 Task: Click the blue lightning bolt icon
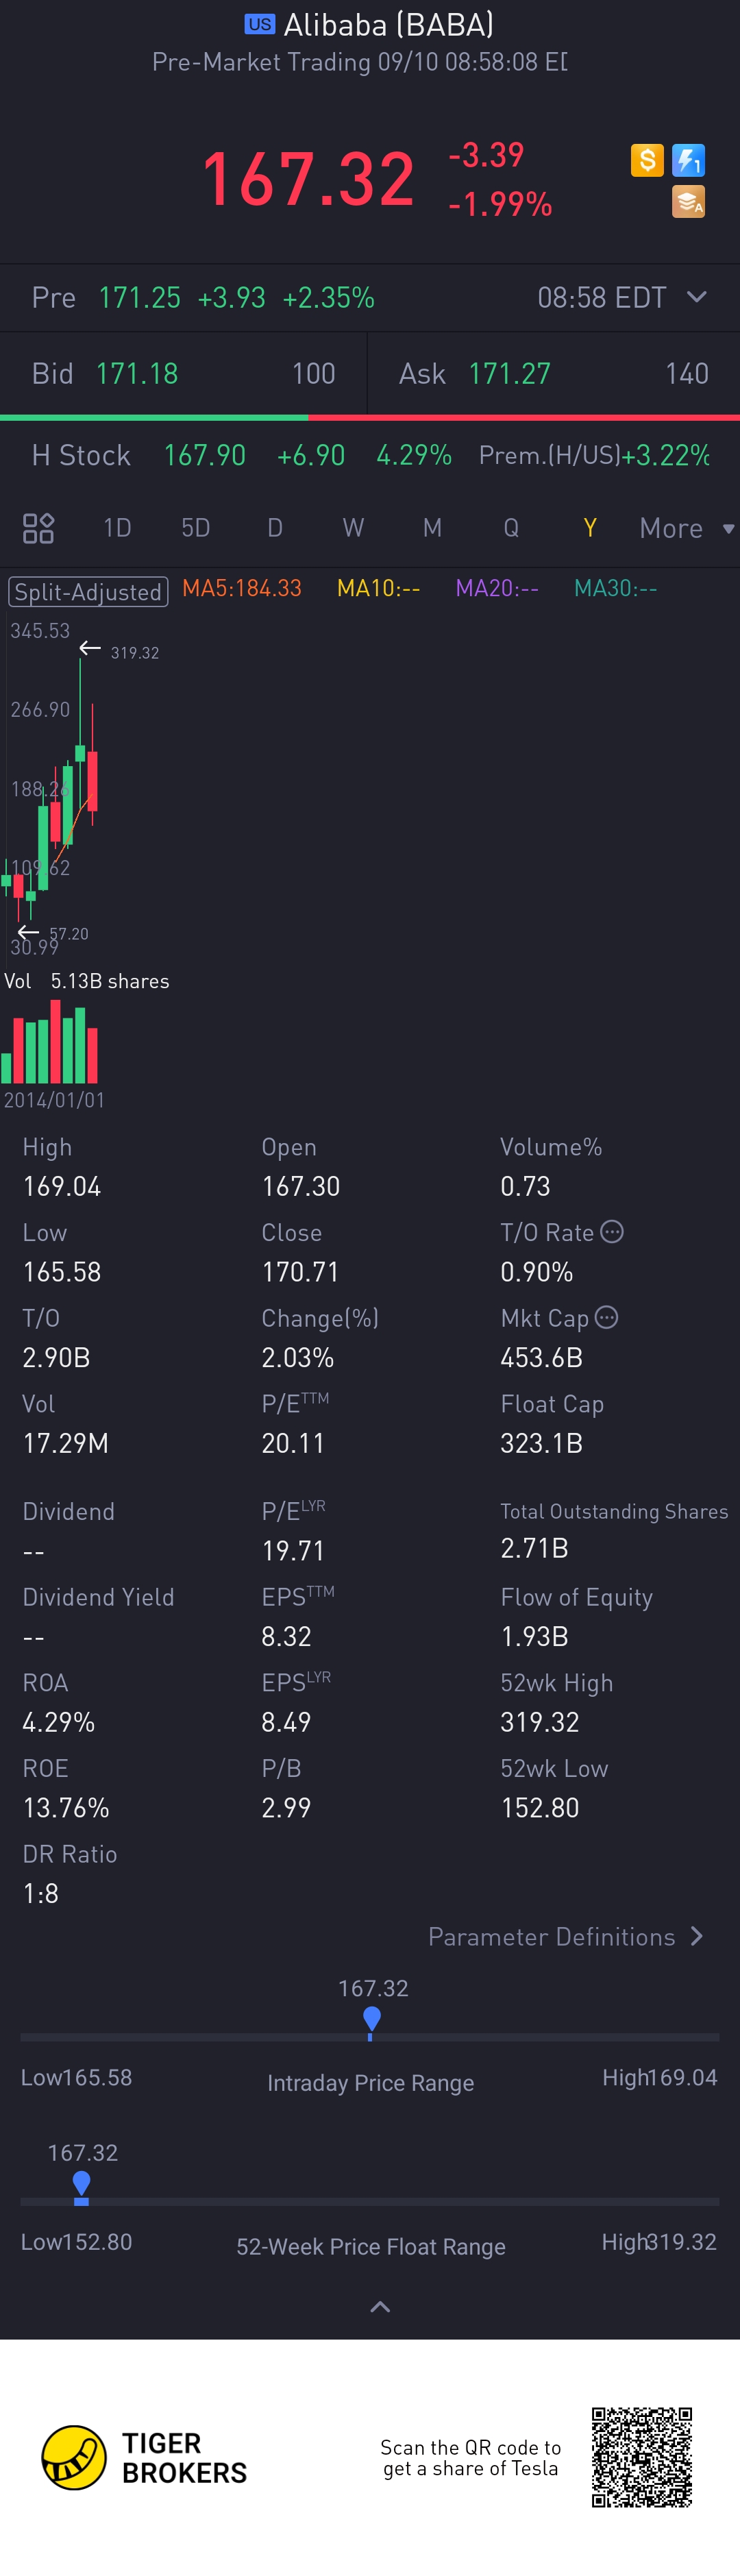pyautogui.click(x=688, y=160)
